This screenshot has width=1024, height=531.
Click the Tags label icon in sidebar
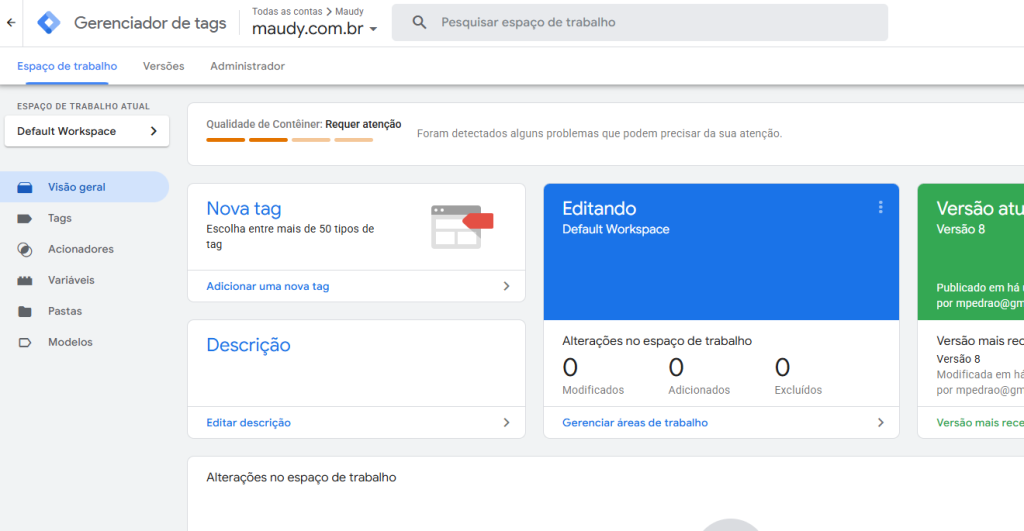pyautogui.click(x=25, y=218)
